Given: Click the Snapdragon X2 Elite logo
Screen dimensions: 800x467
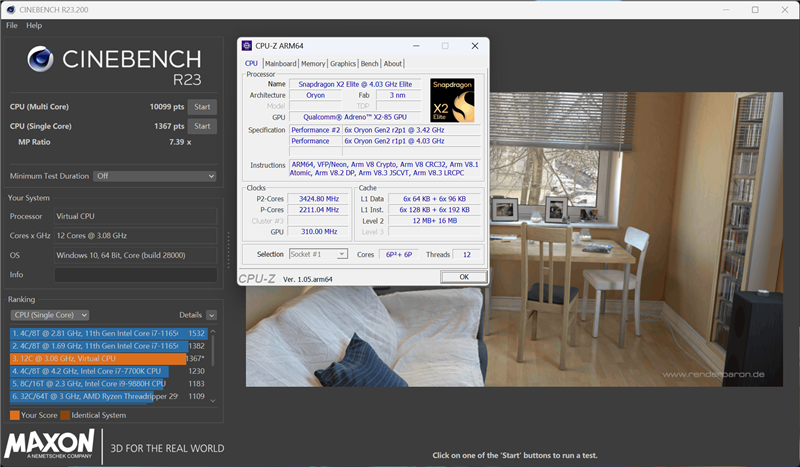Looking at the screenshot, I should [452, 100].
